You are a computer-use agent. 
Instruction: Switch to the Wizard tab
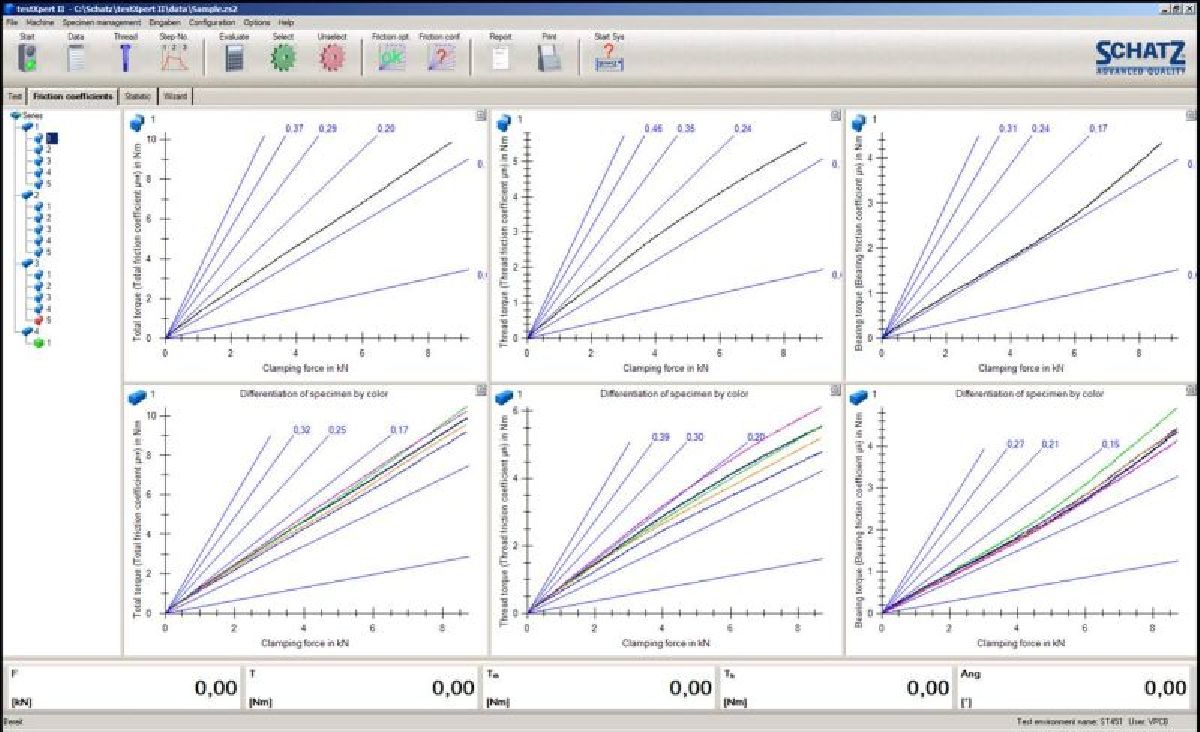174,96
